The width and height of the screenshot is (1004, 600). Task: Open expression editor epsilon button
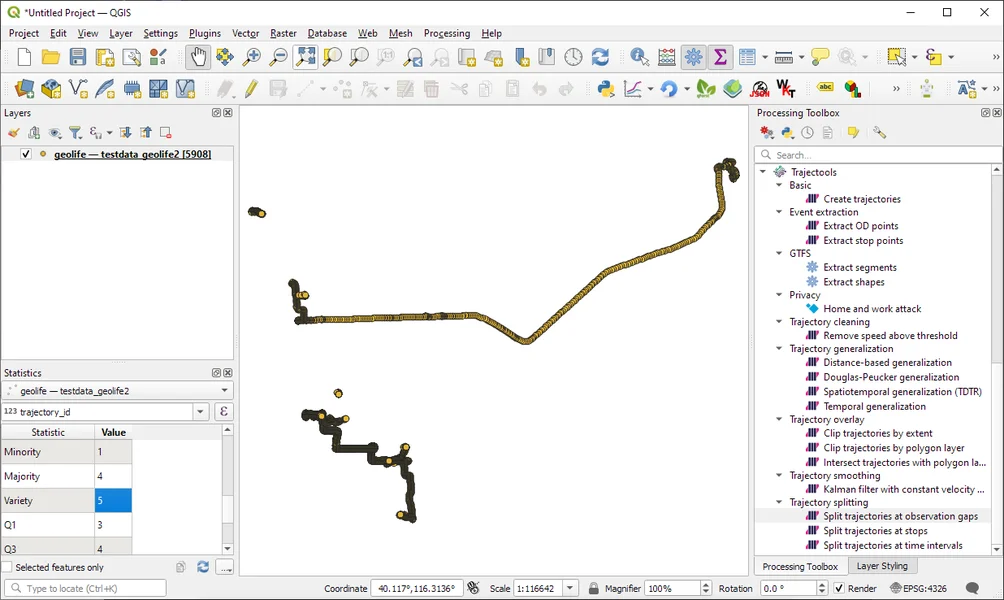[x=223, y=412]
